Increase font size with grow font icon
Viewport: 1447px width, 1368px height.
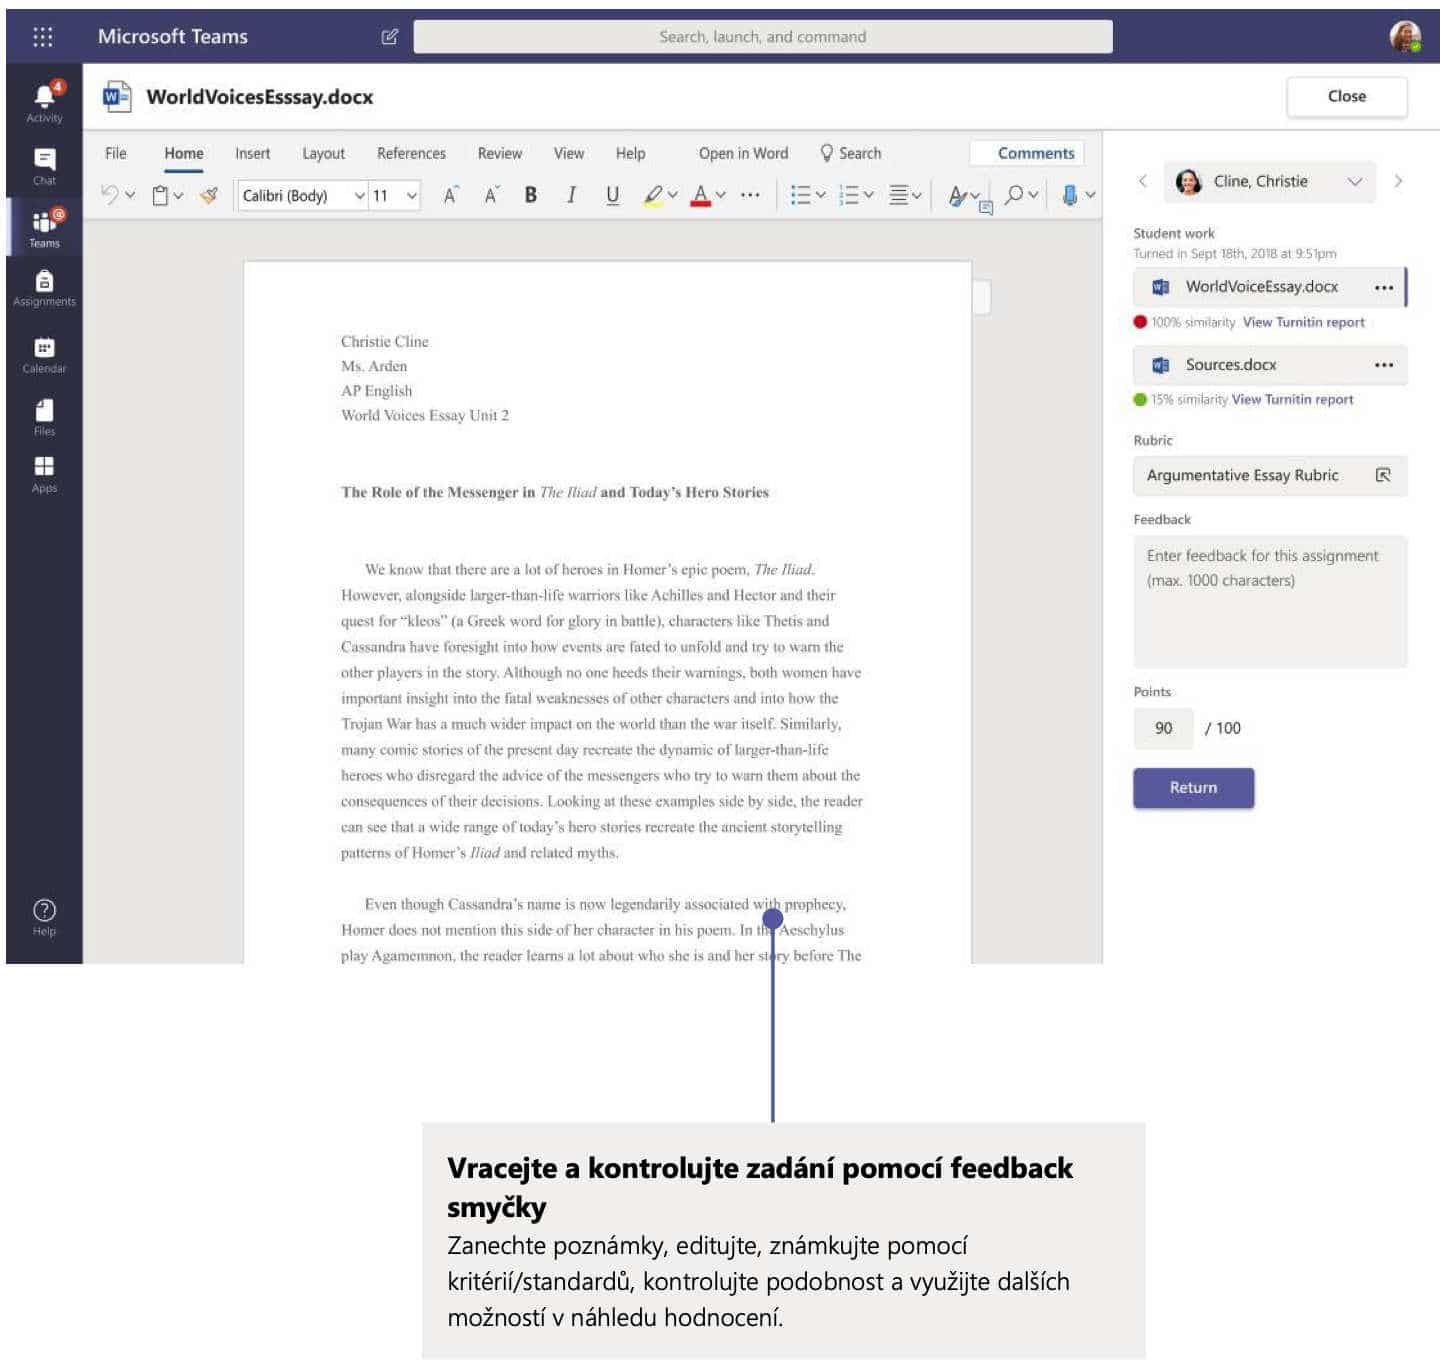[451, 195]
